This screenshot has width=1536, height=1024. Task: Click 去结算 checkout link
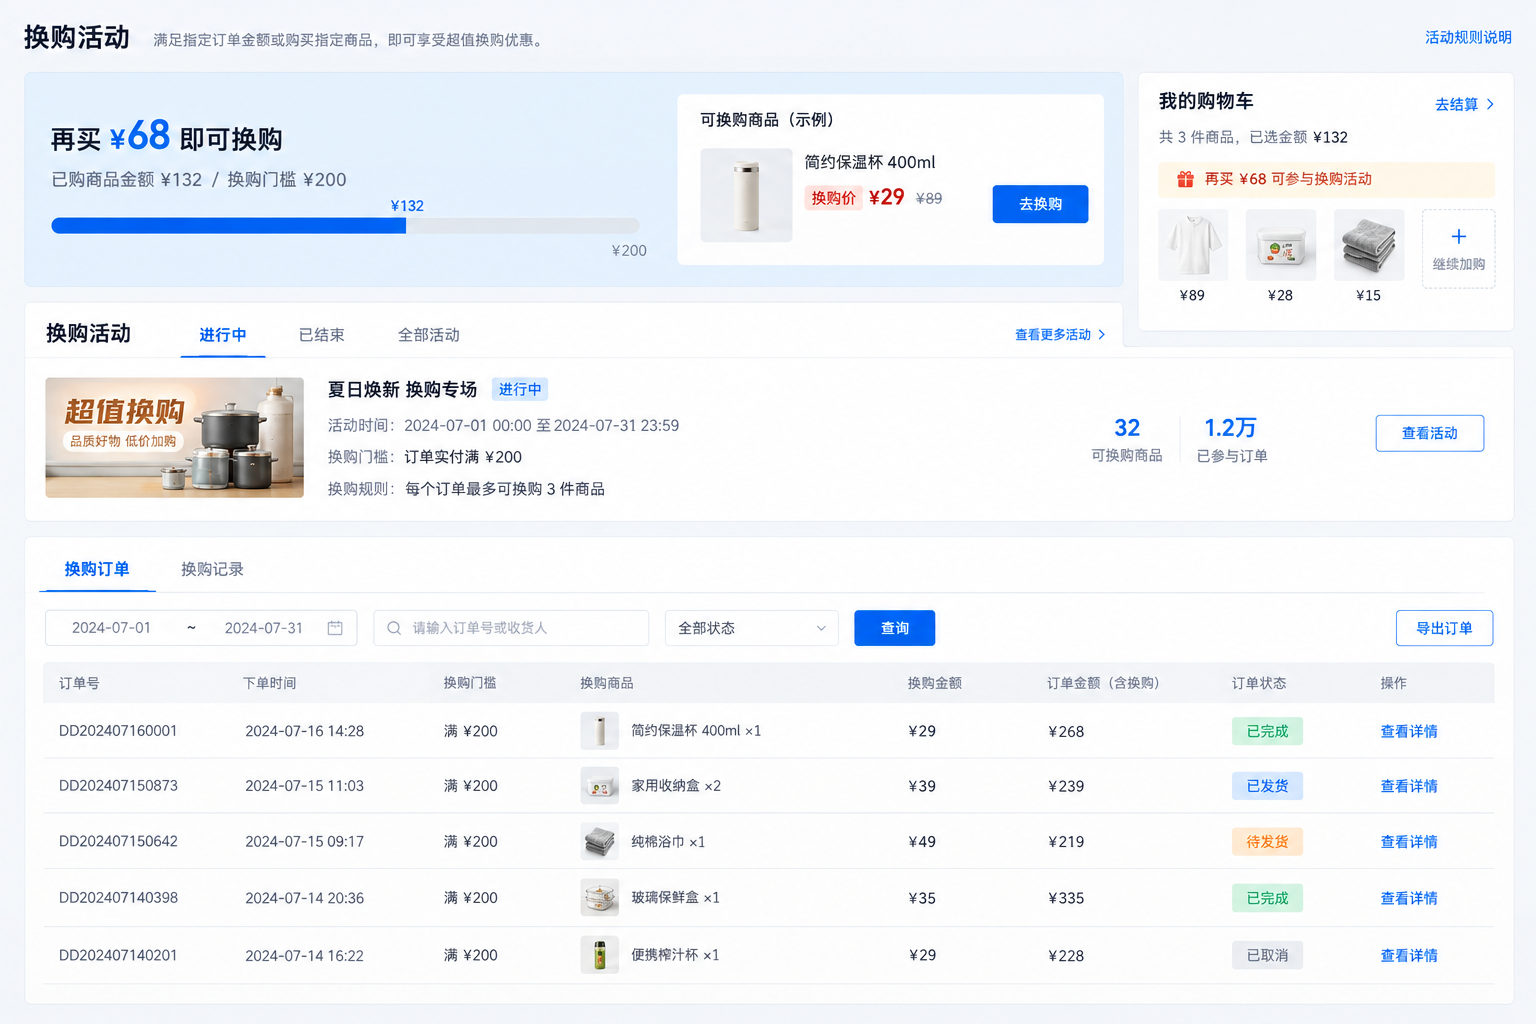coord(1457,104)
